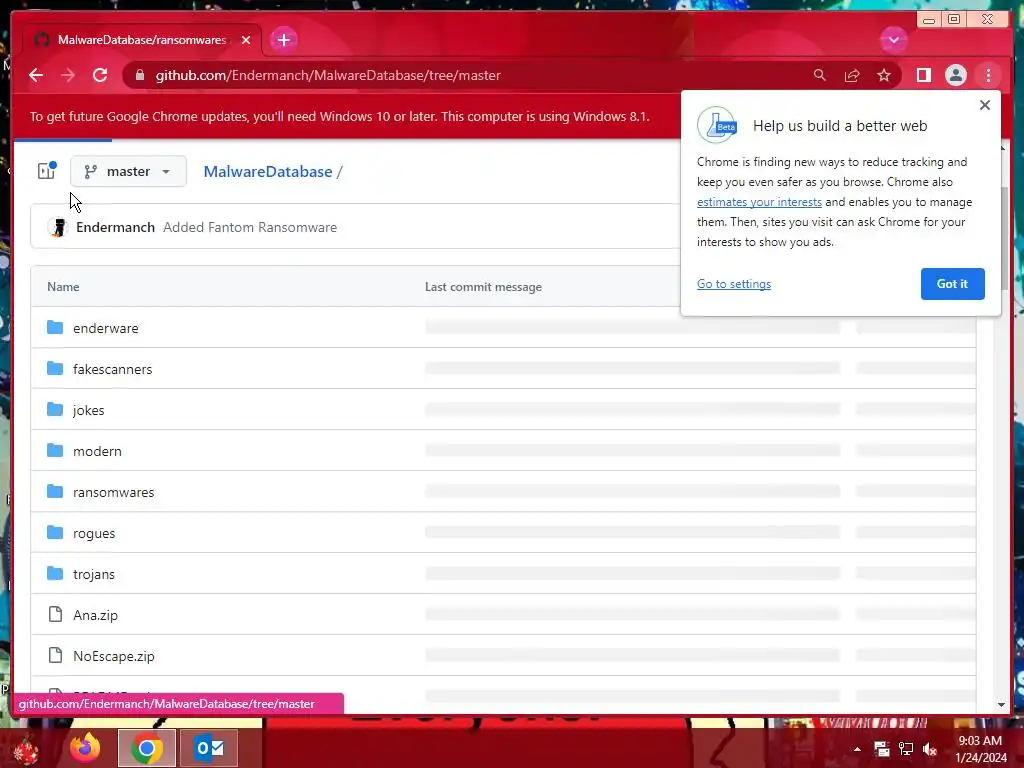Open the NoEscape.zip file
1024x768 pixels.
point(113,656)
